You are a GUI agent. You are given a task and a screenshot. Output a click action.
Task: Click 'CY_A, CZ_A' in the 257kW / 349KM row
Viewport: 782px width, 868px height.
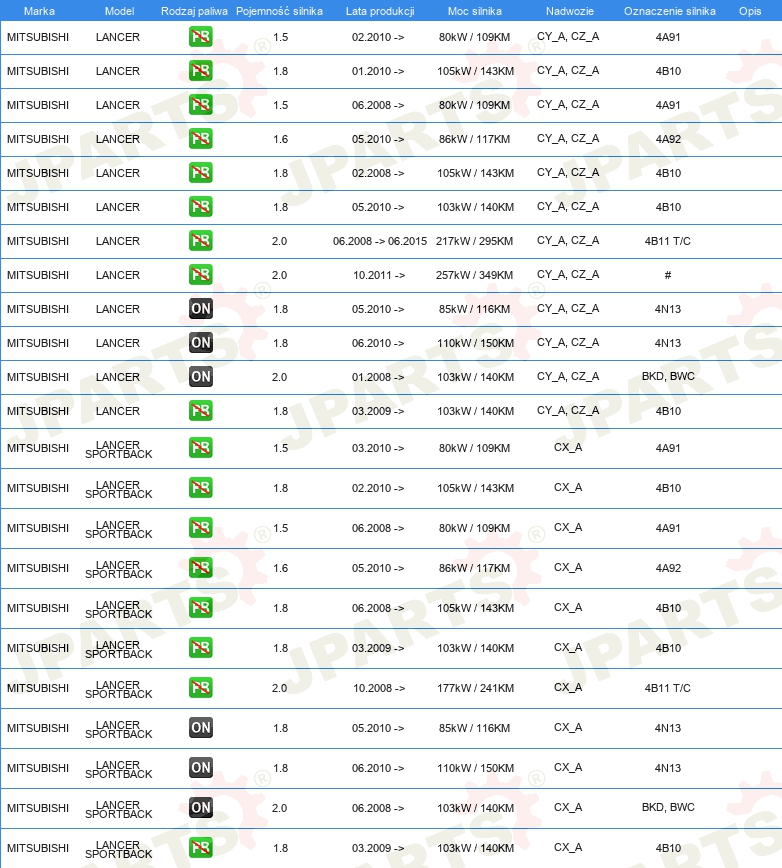coord(568,275)
